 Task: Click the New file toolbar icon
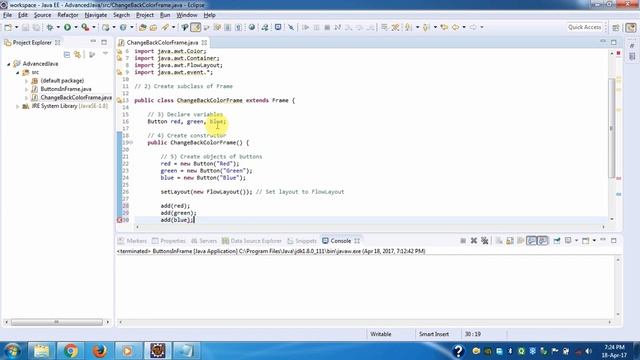[8, 27]
